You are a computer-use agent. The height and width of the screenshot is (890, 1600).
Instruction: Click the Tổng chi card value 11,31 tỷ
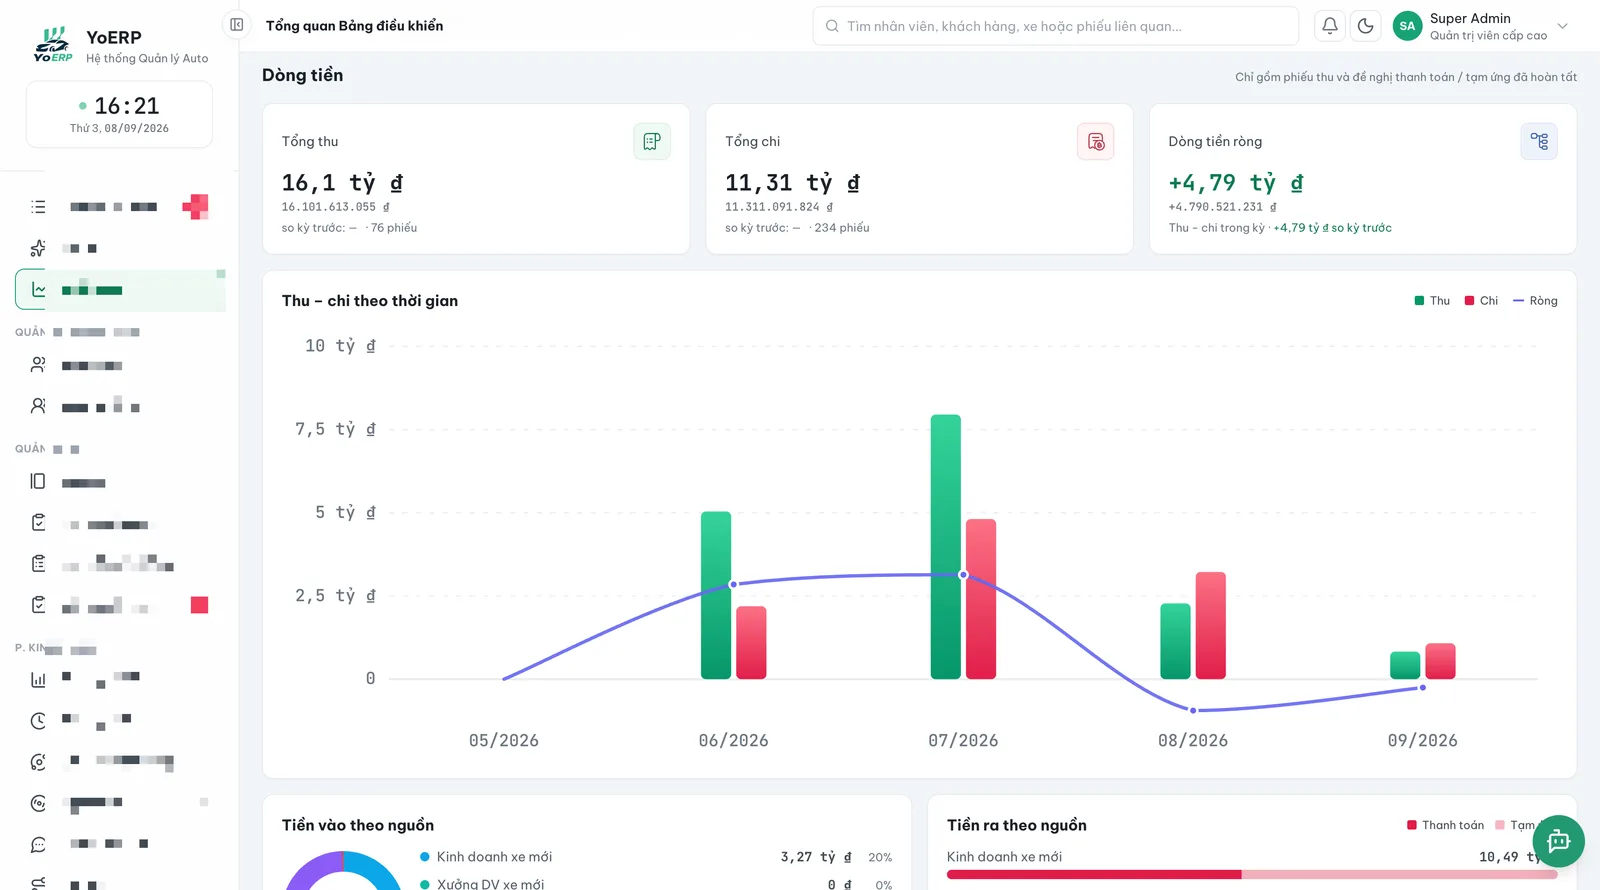coord(792,183)
